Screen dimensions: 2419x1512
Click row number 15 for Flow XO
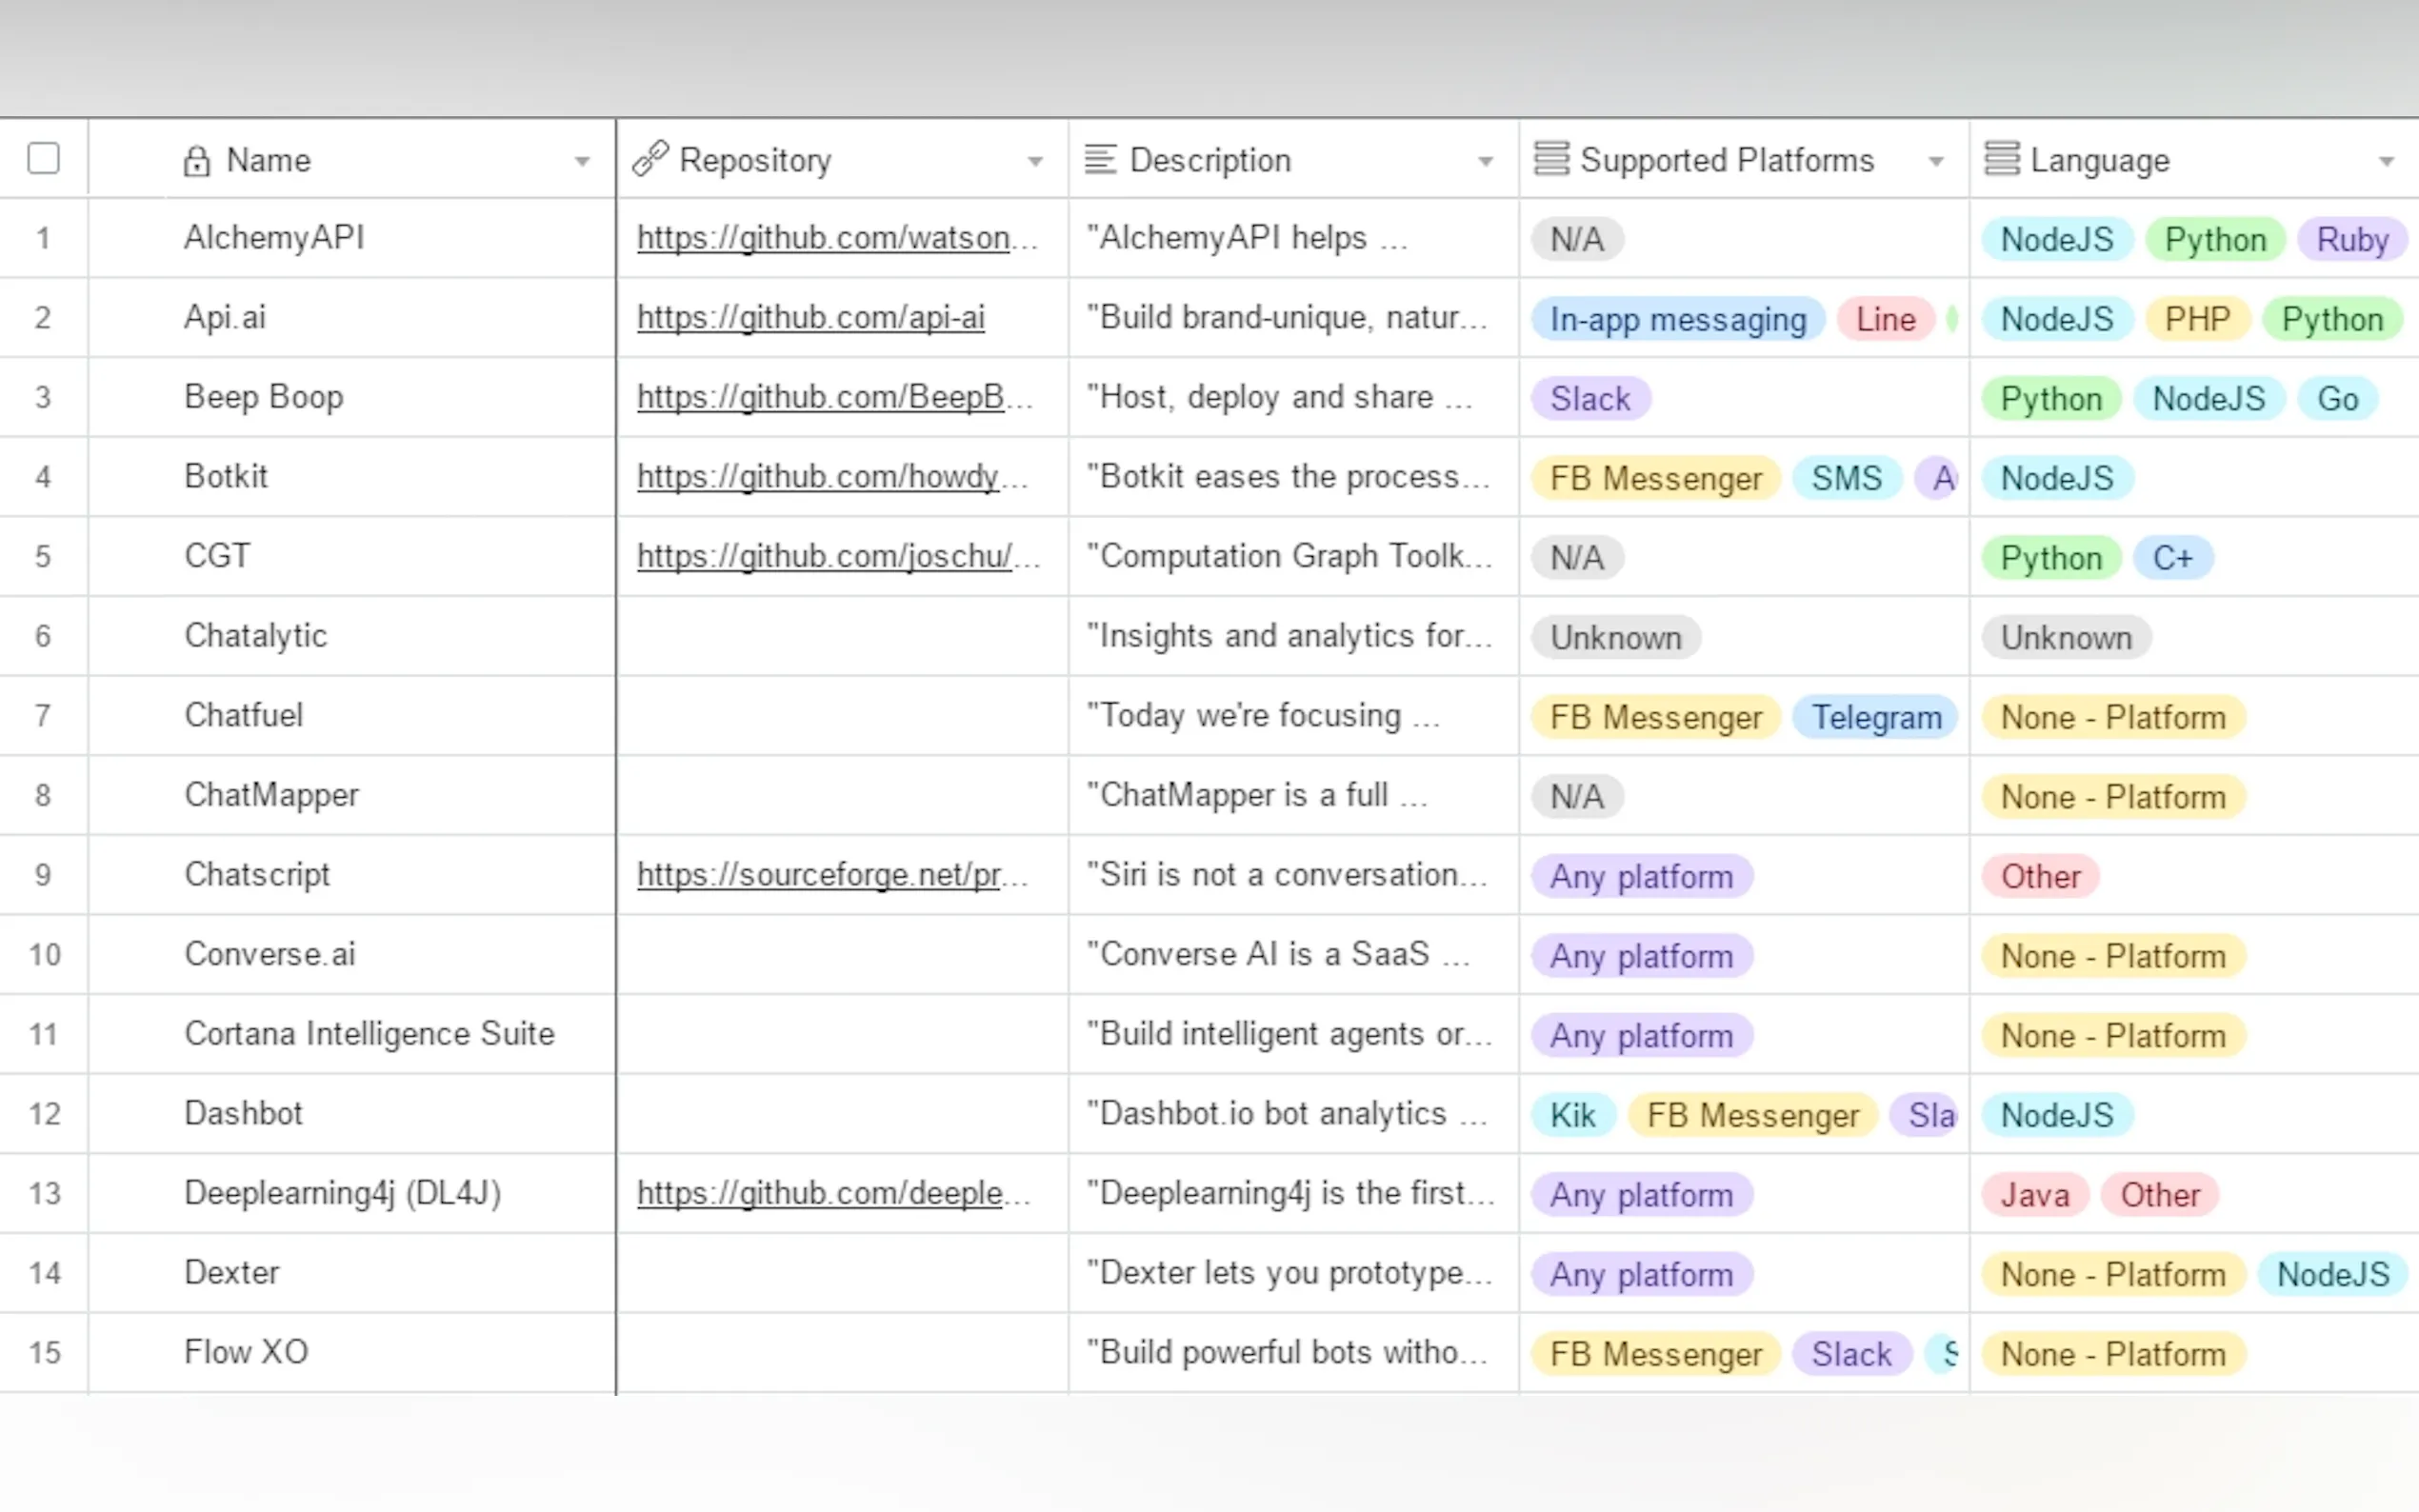click(44, 1353)
